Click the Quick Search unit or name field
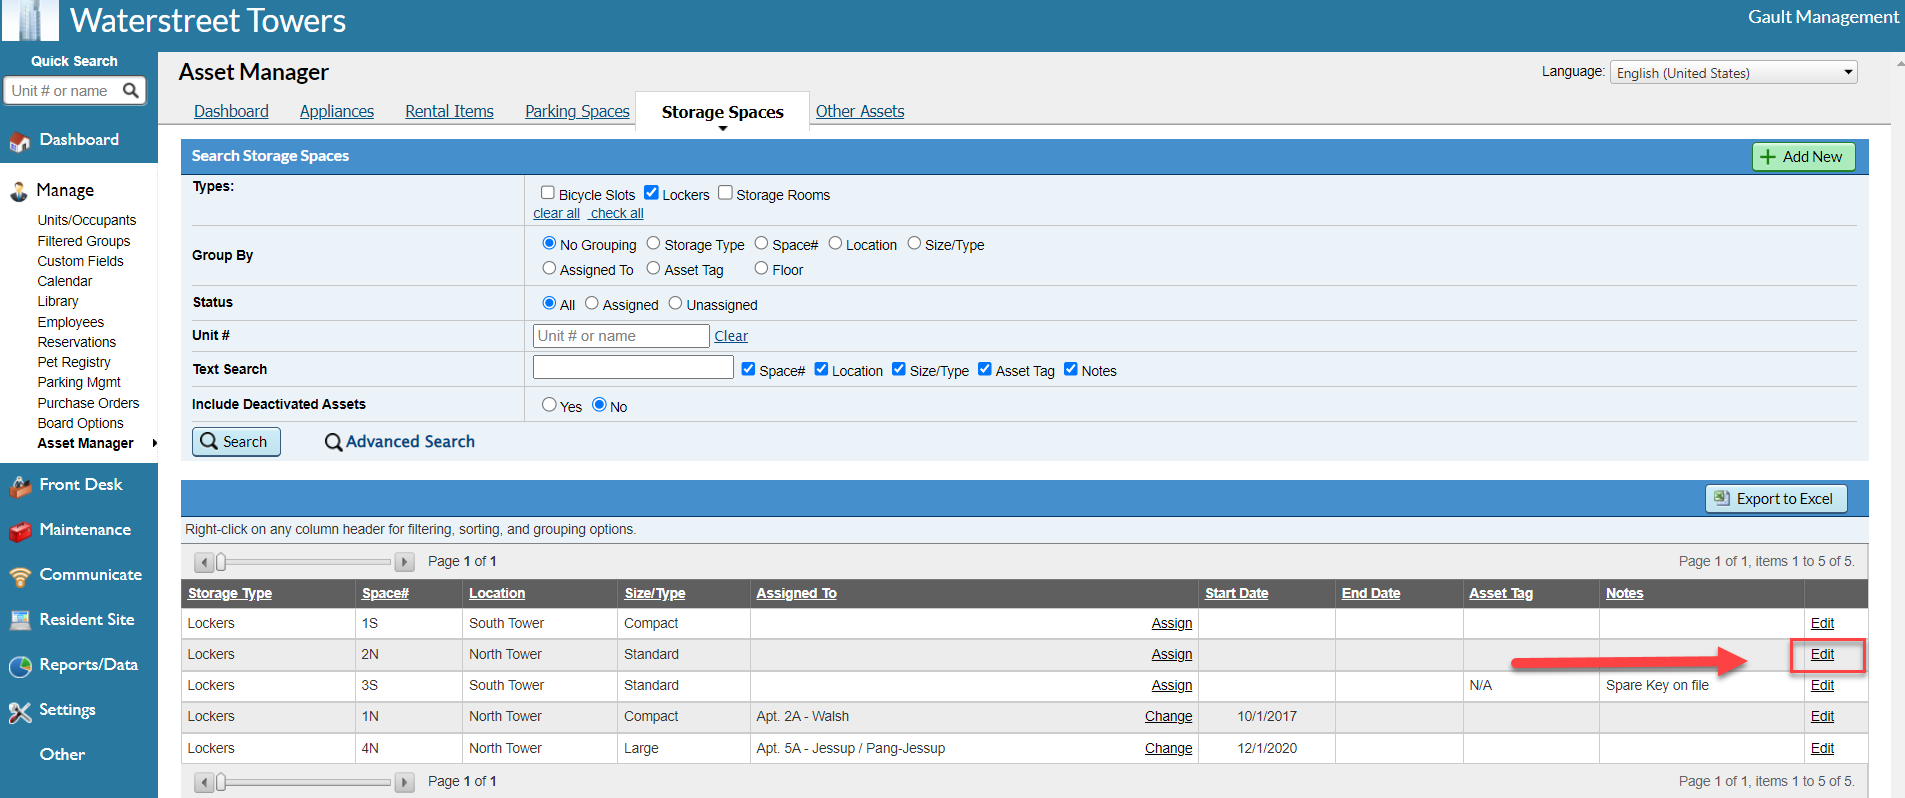 coord(64,91)
